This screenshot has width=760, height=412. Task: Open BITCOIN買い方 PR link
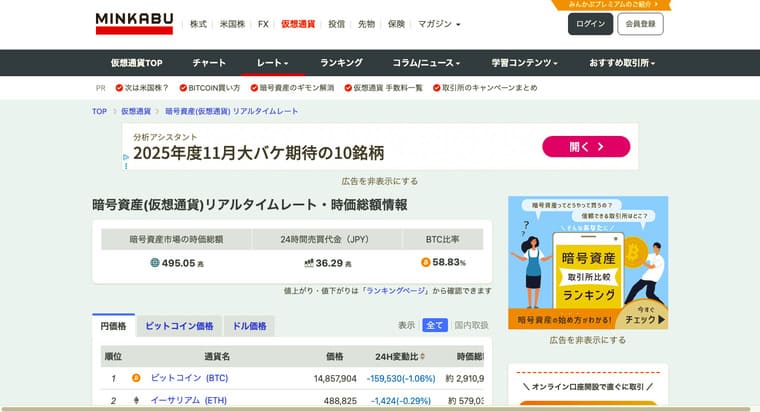coord(210,88)
